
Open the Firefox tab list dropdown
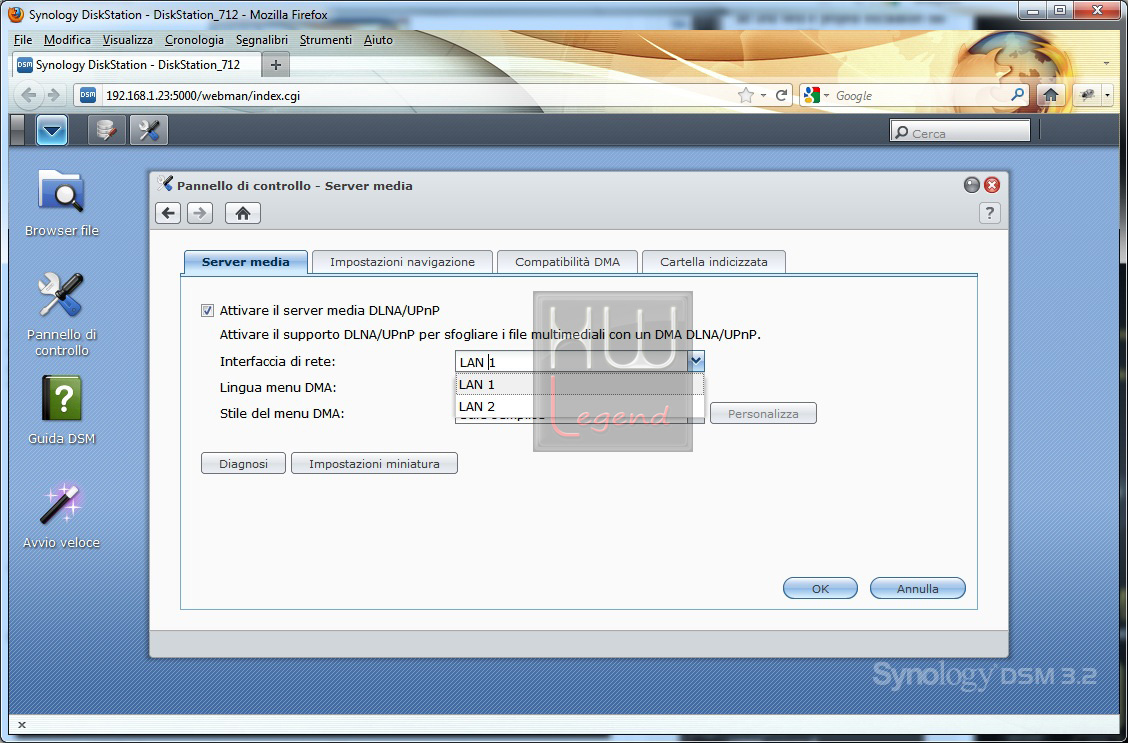pos(1106,64)
